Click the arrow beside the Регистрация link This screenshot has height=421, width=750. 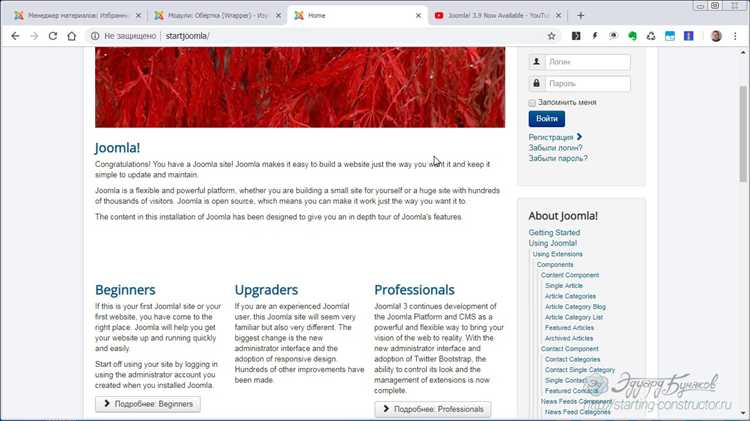click(579, 137)
